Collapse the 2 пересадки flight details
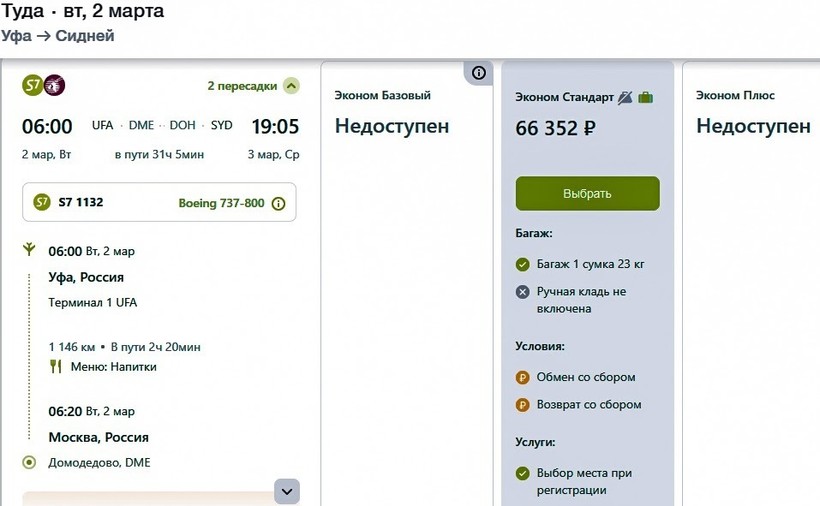 tap(290, 85)
